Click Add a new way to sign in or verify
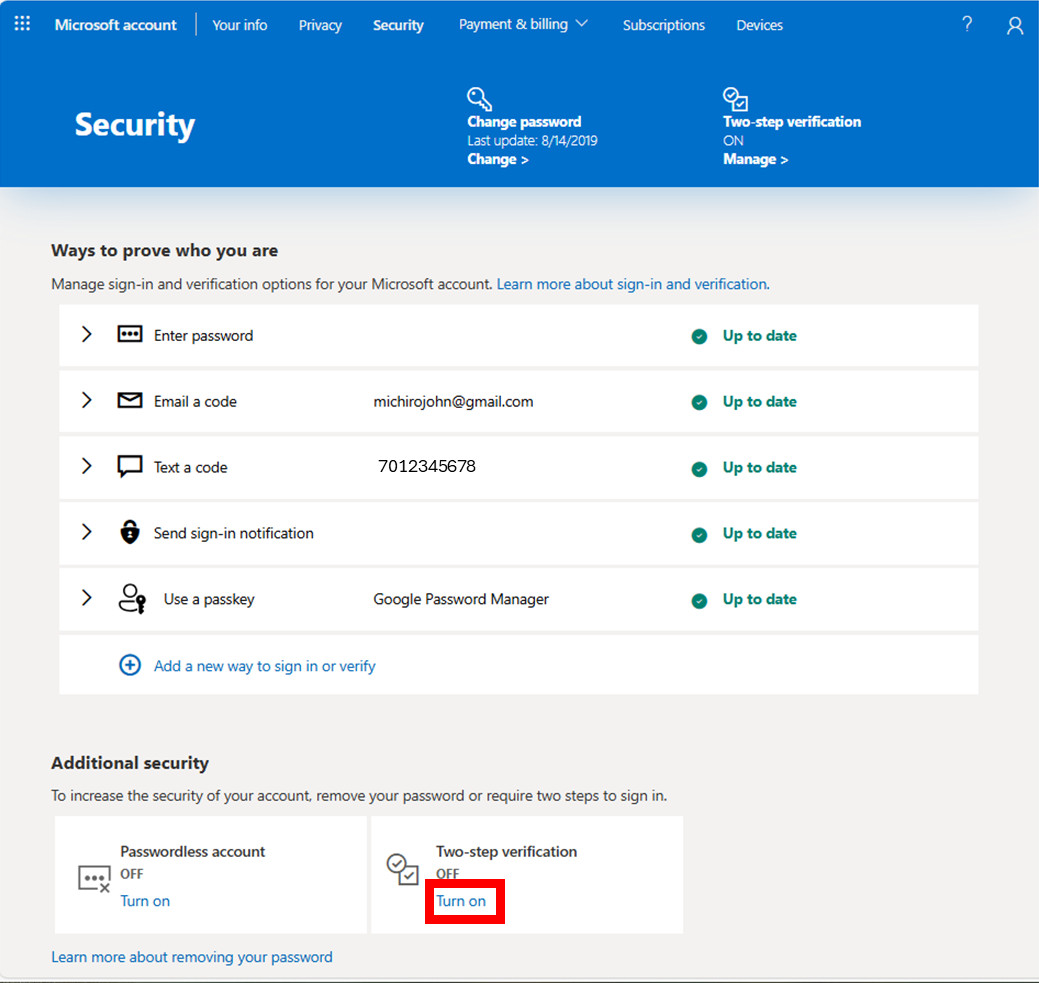Screen dimensions: 1039x983 [264, 665]
